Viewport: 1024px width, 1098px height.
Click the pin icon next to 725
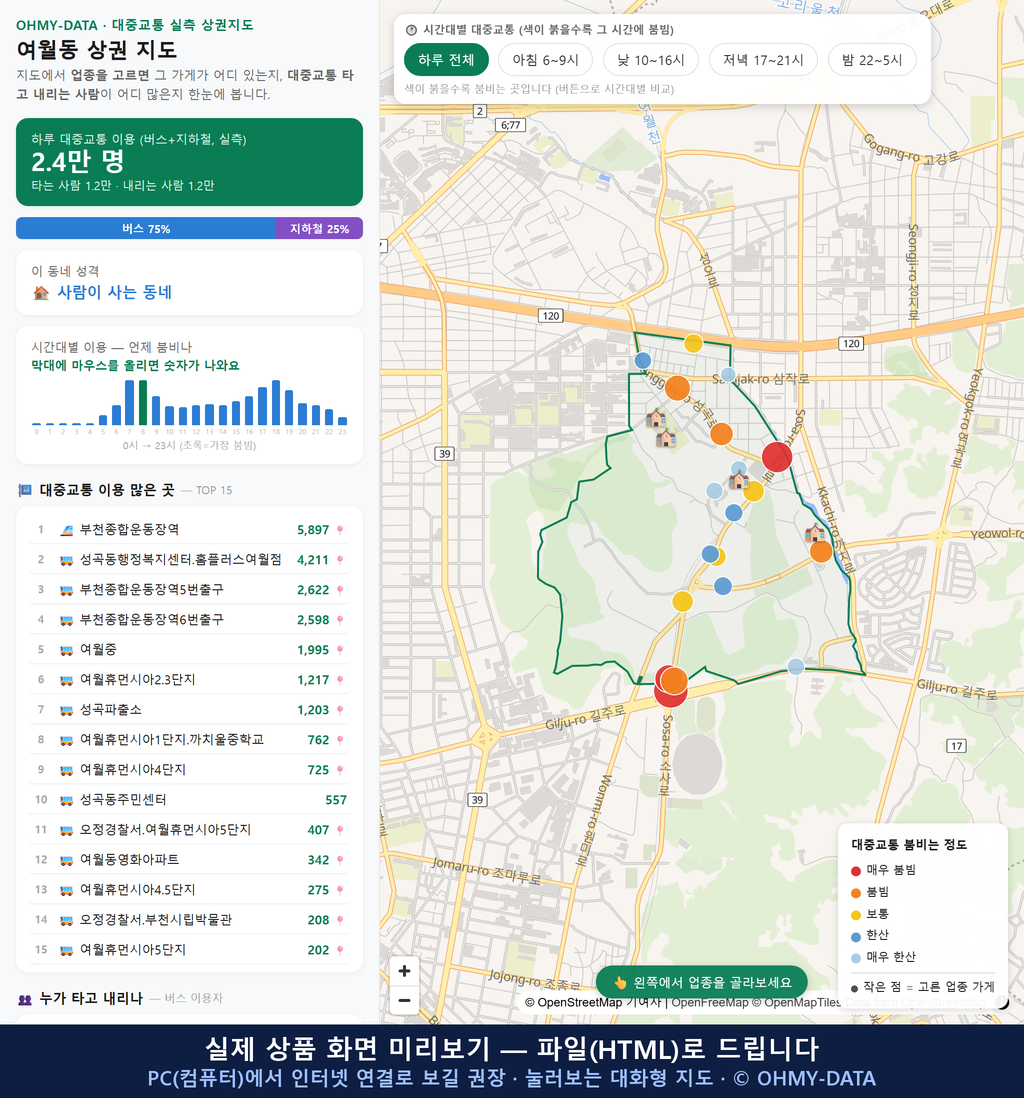340,770
